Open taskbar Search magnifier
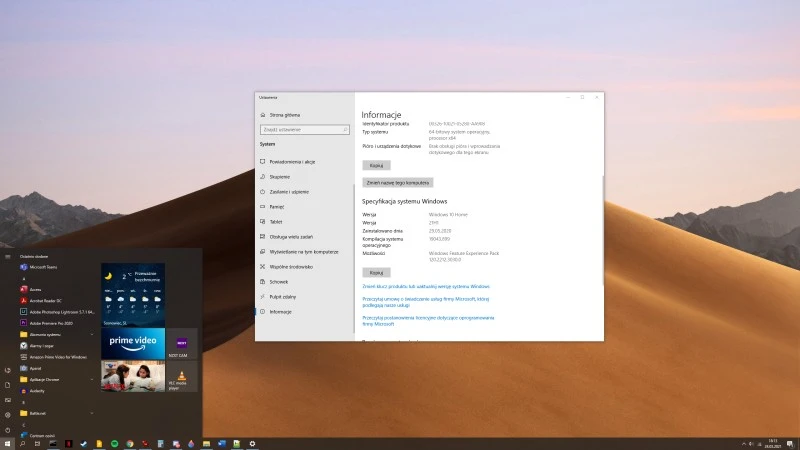800x450 pixels. pos(22,444)
